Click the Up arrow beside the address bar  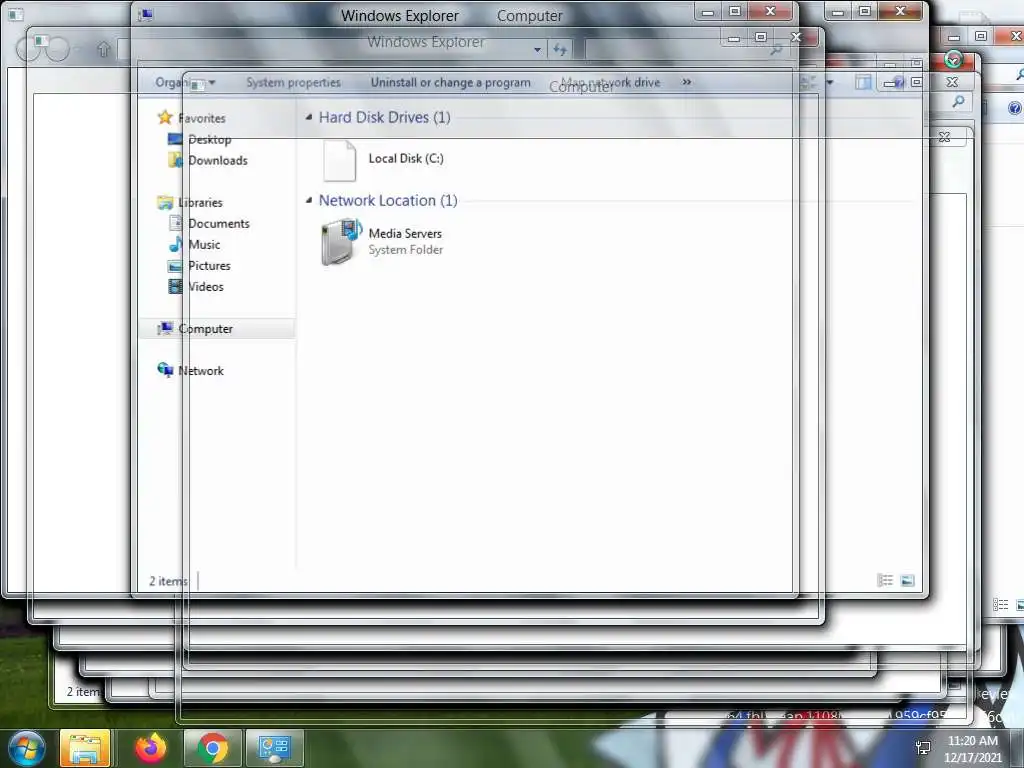tap(103, 49)
